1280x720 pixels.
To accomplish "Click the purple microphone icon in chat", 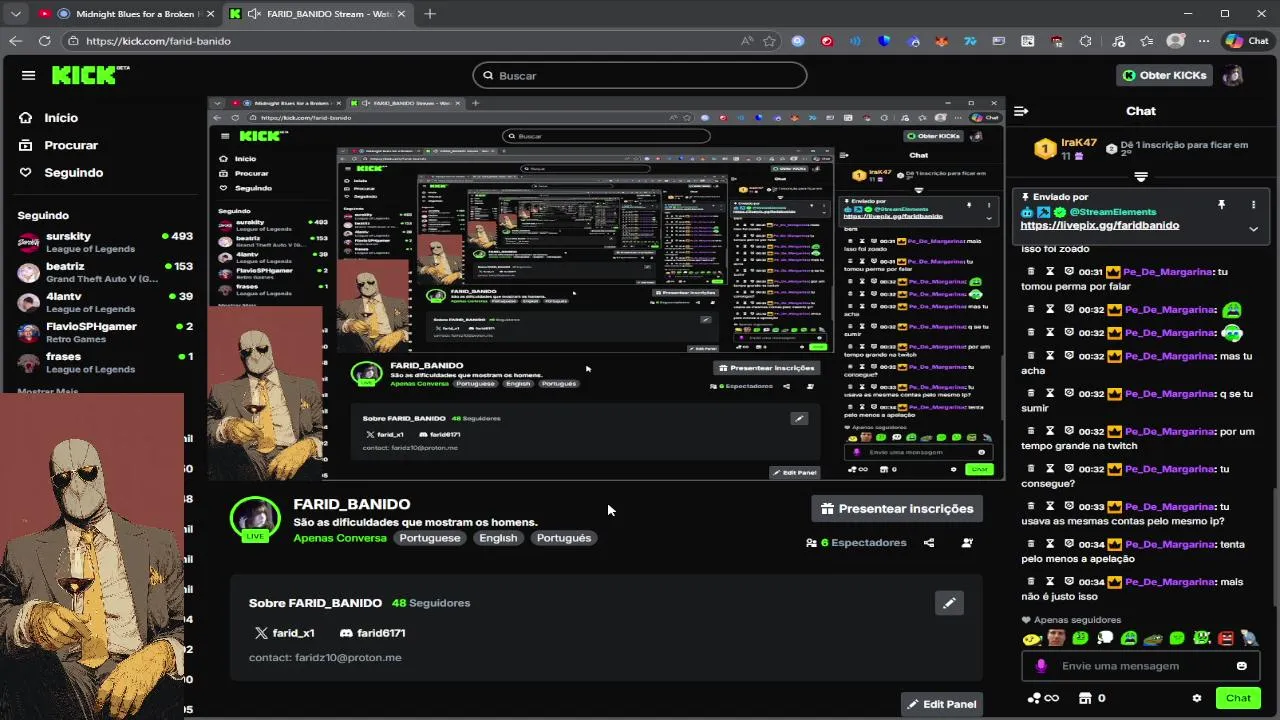I will click(x=1041, y=666).
